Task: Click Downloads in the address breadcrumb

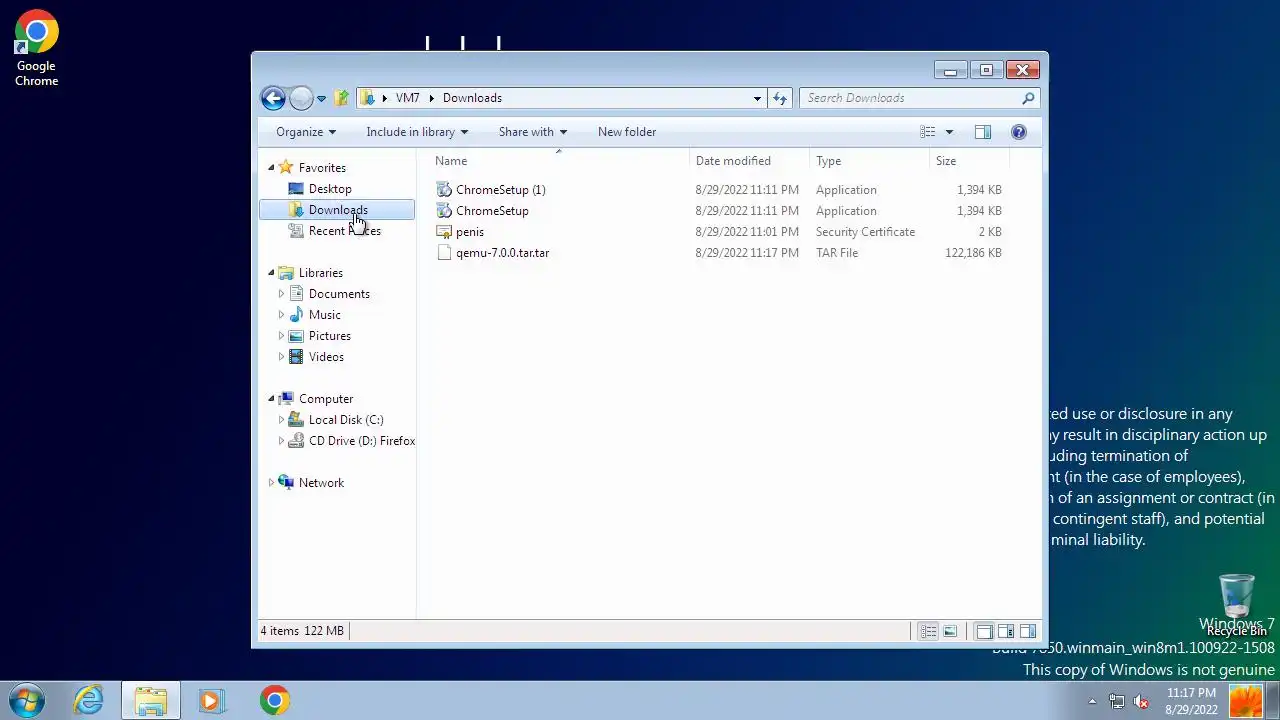Action: point(472,98)
